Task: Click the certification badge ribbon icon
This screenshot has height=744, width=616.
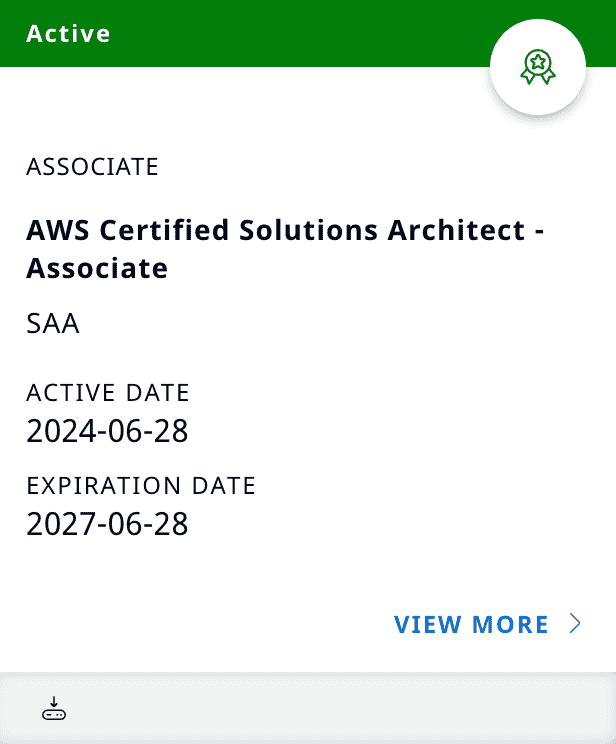Action: click(538, 67)
